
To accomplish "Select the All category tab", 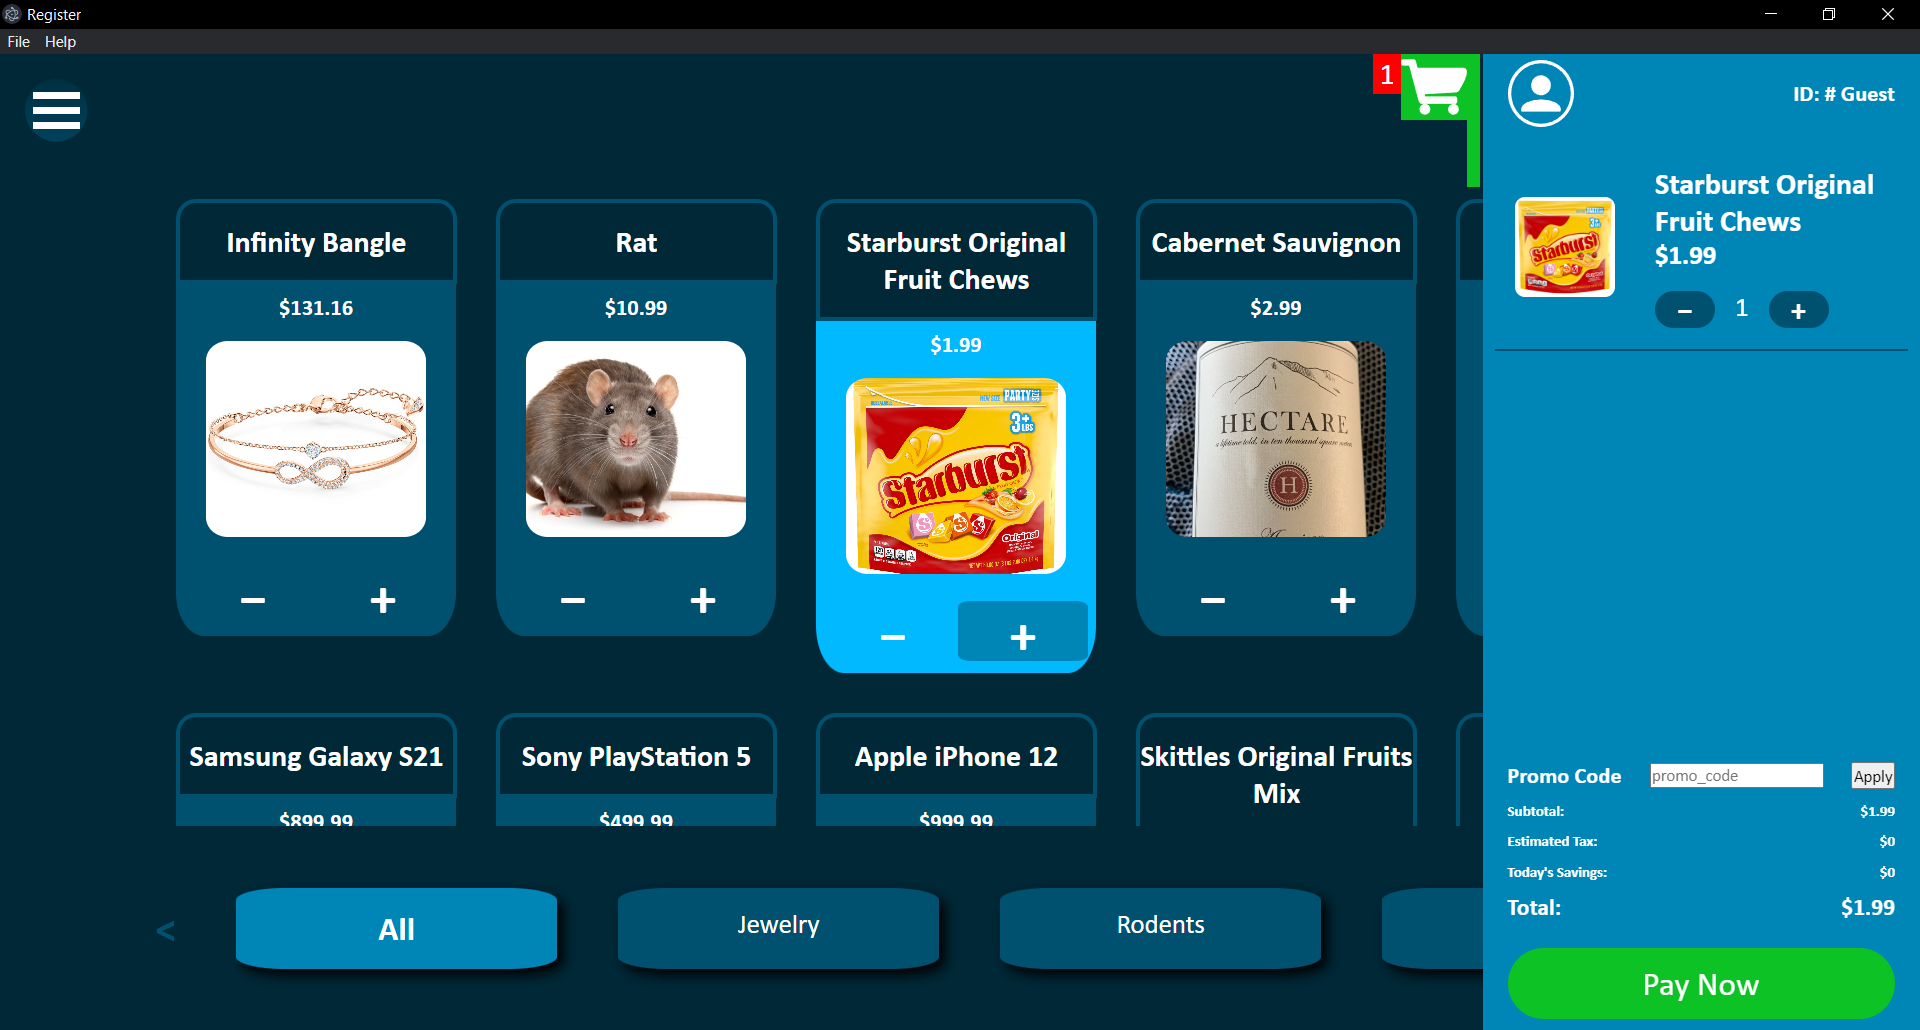I will tap(396, 928).
